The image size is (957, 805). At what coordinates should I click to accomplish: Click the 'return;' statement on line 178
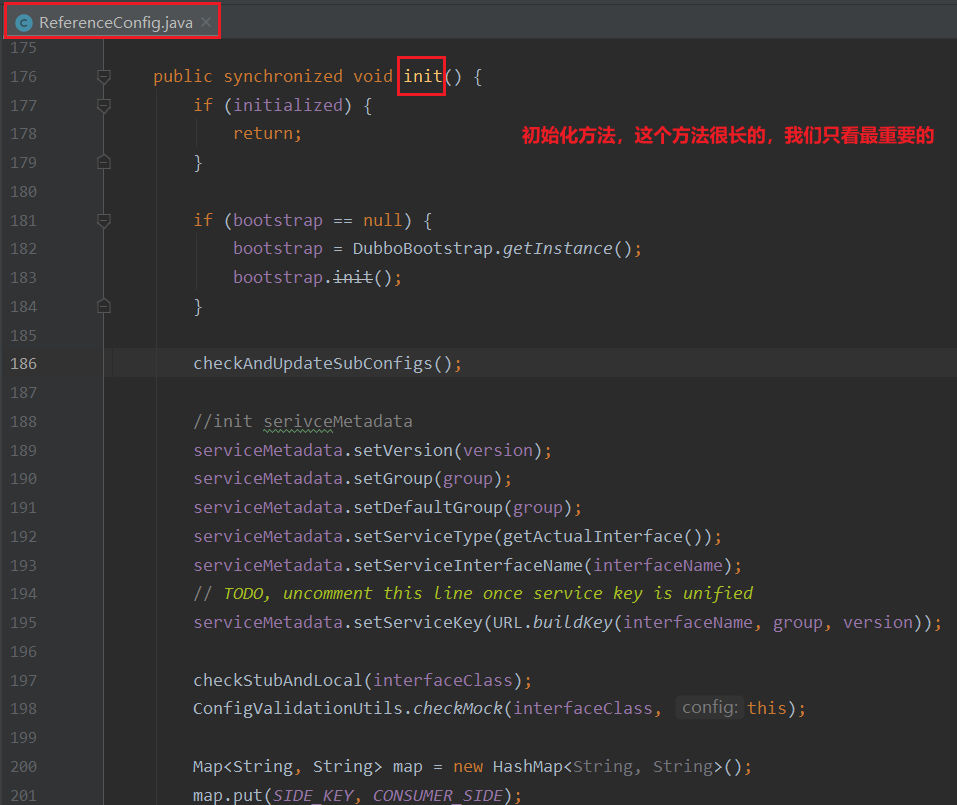(x=267, y=133)
